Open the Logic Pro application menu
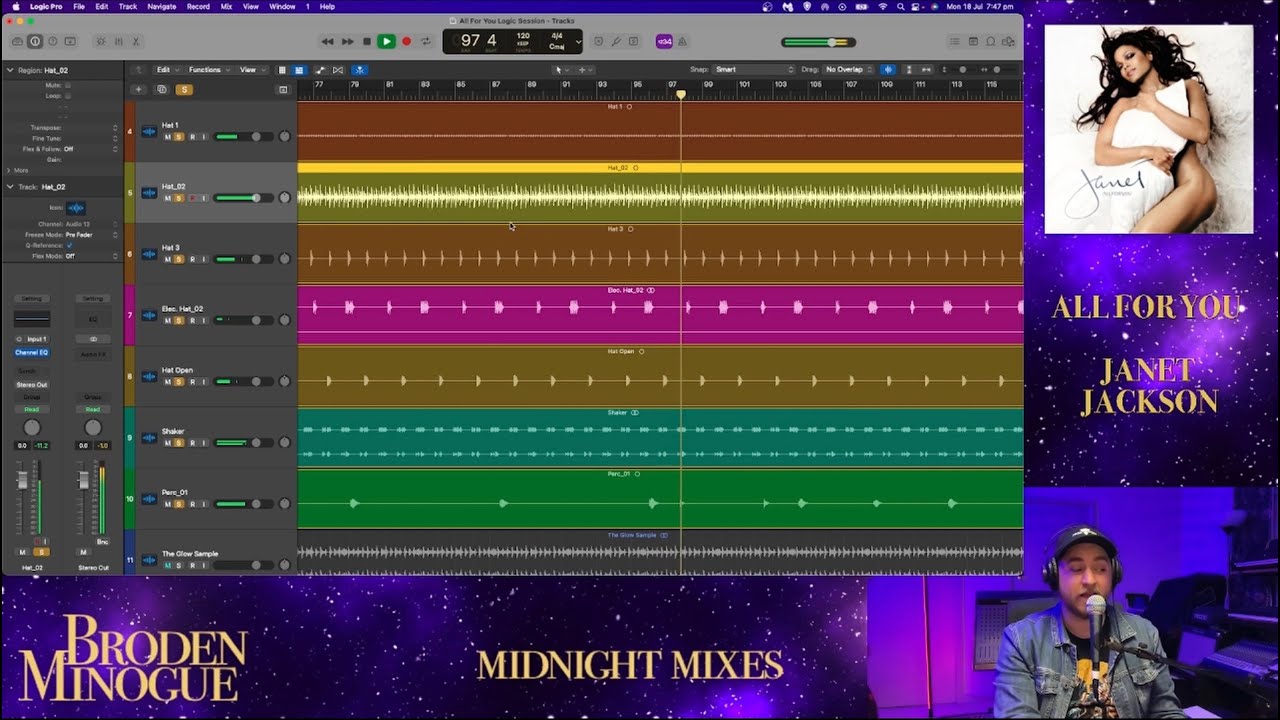 point(46,6)
